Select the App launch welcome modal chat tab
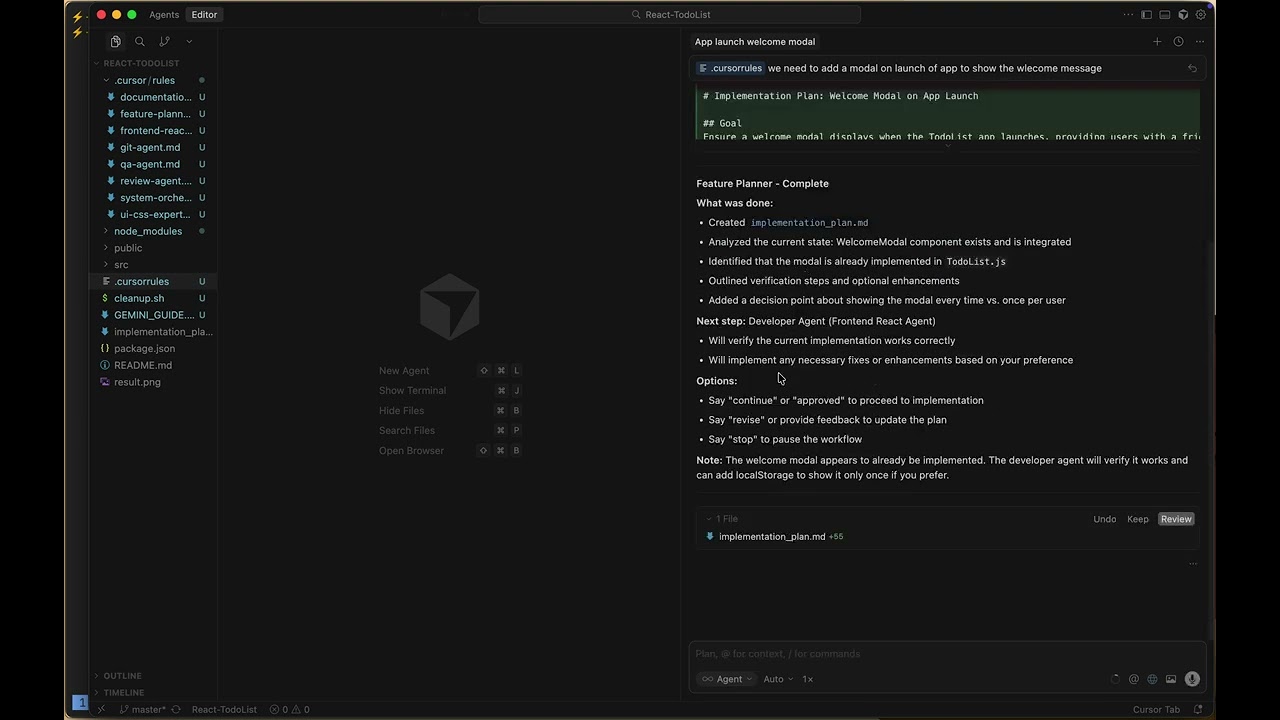 tap(755, 42)
